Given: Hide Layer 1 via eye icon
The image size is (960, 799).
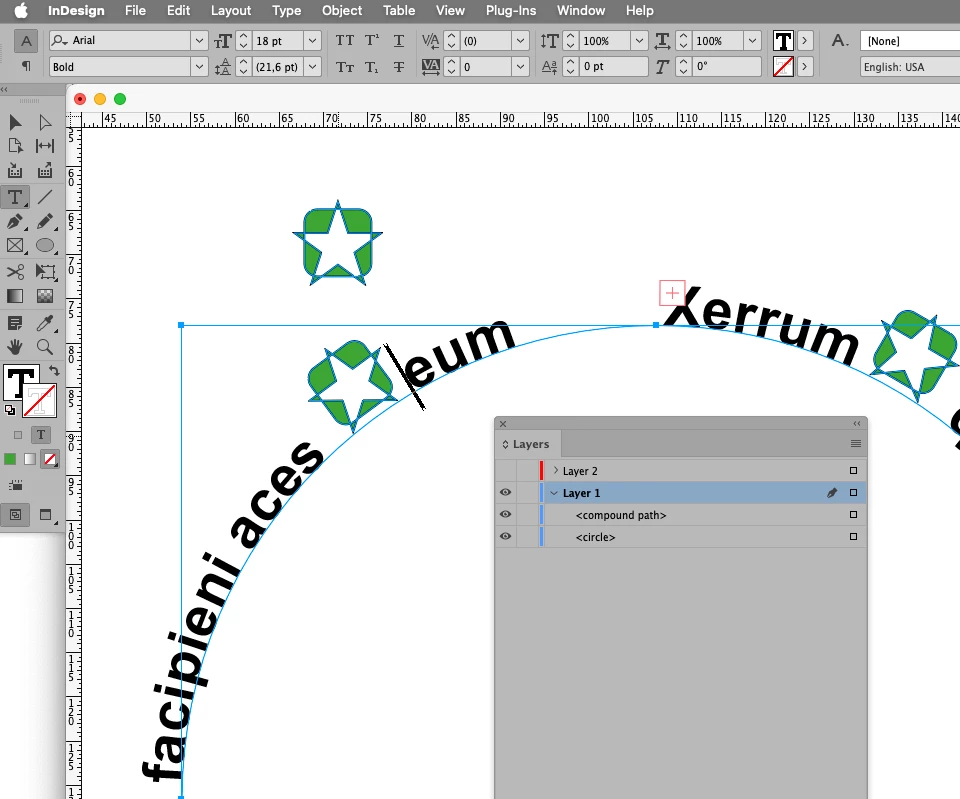Looking at the screenshot, I should (x=505, y=492).
